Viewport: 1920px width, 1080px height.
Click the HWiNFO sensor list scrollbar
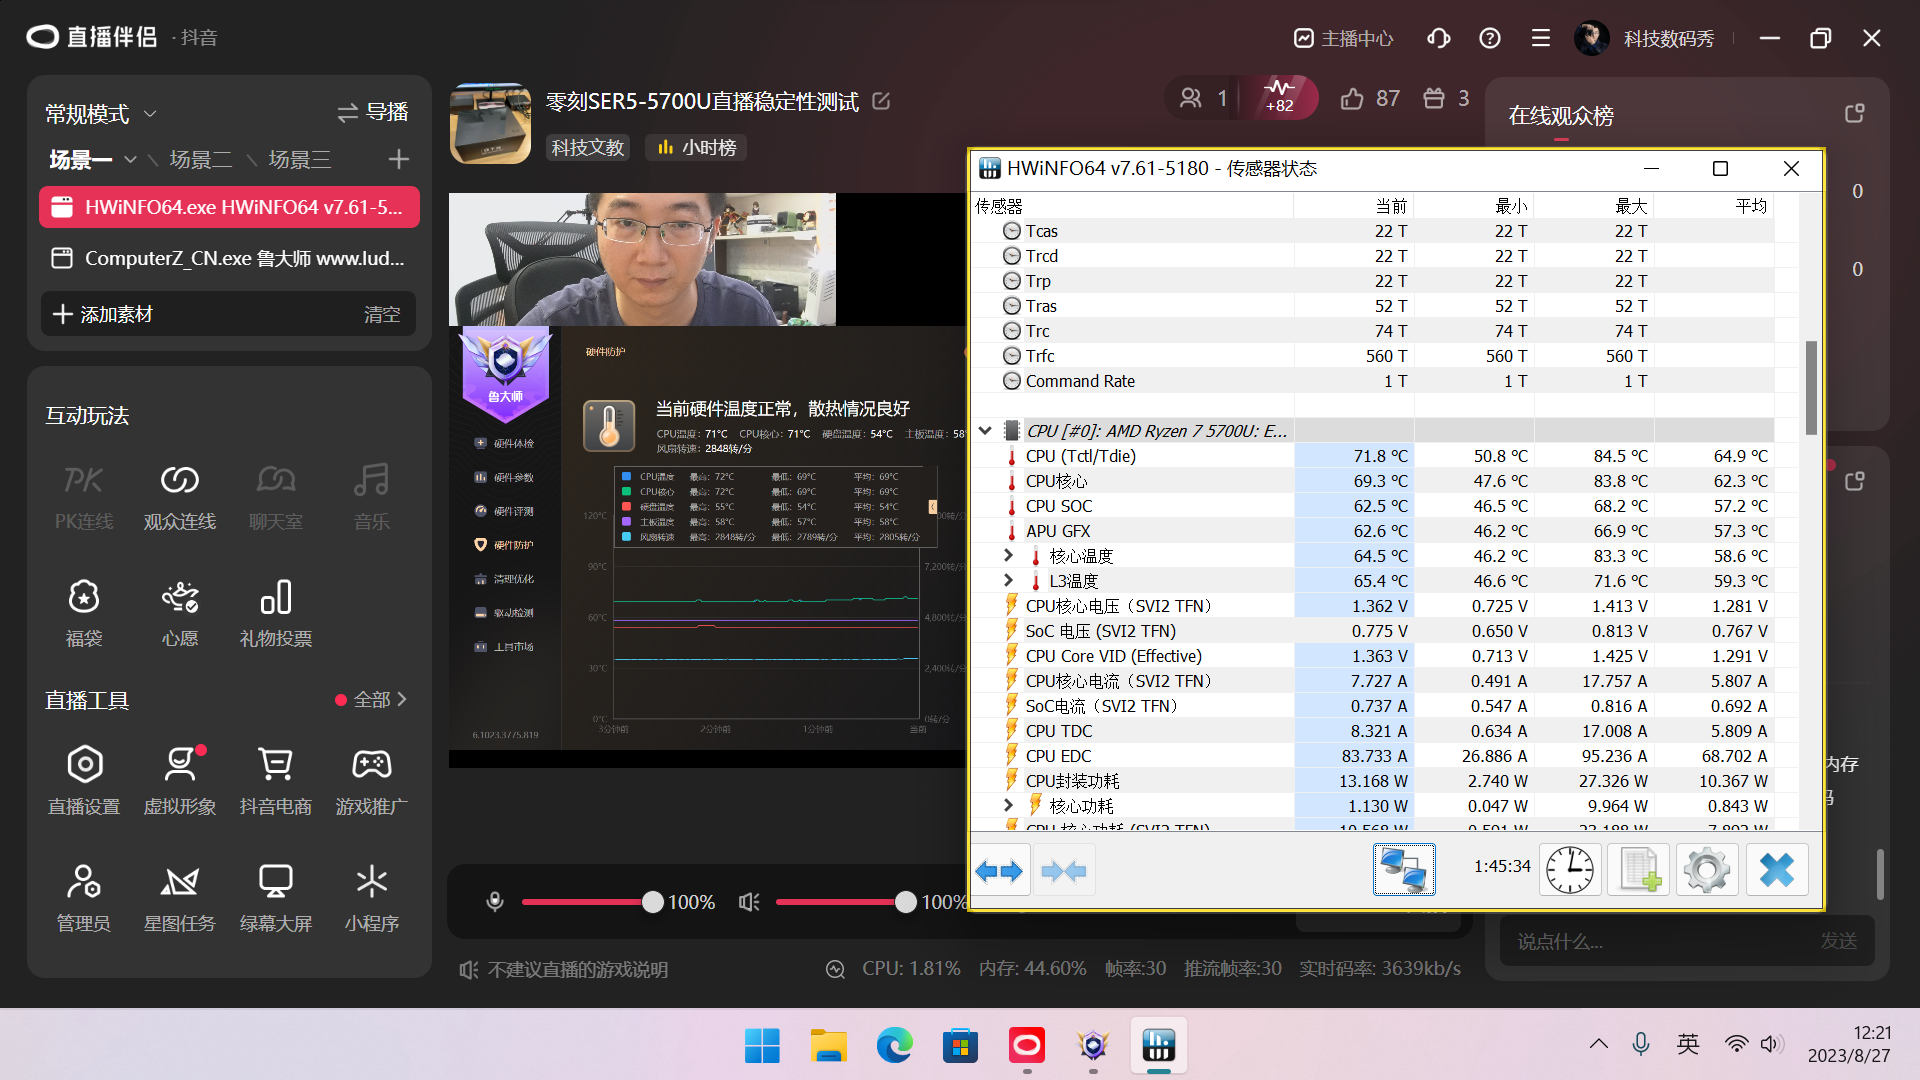(1811, 387)
